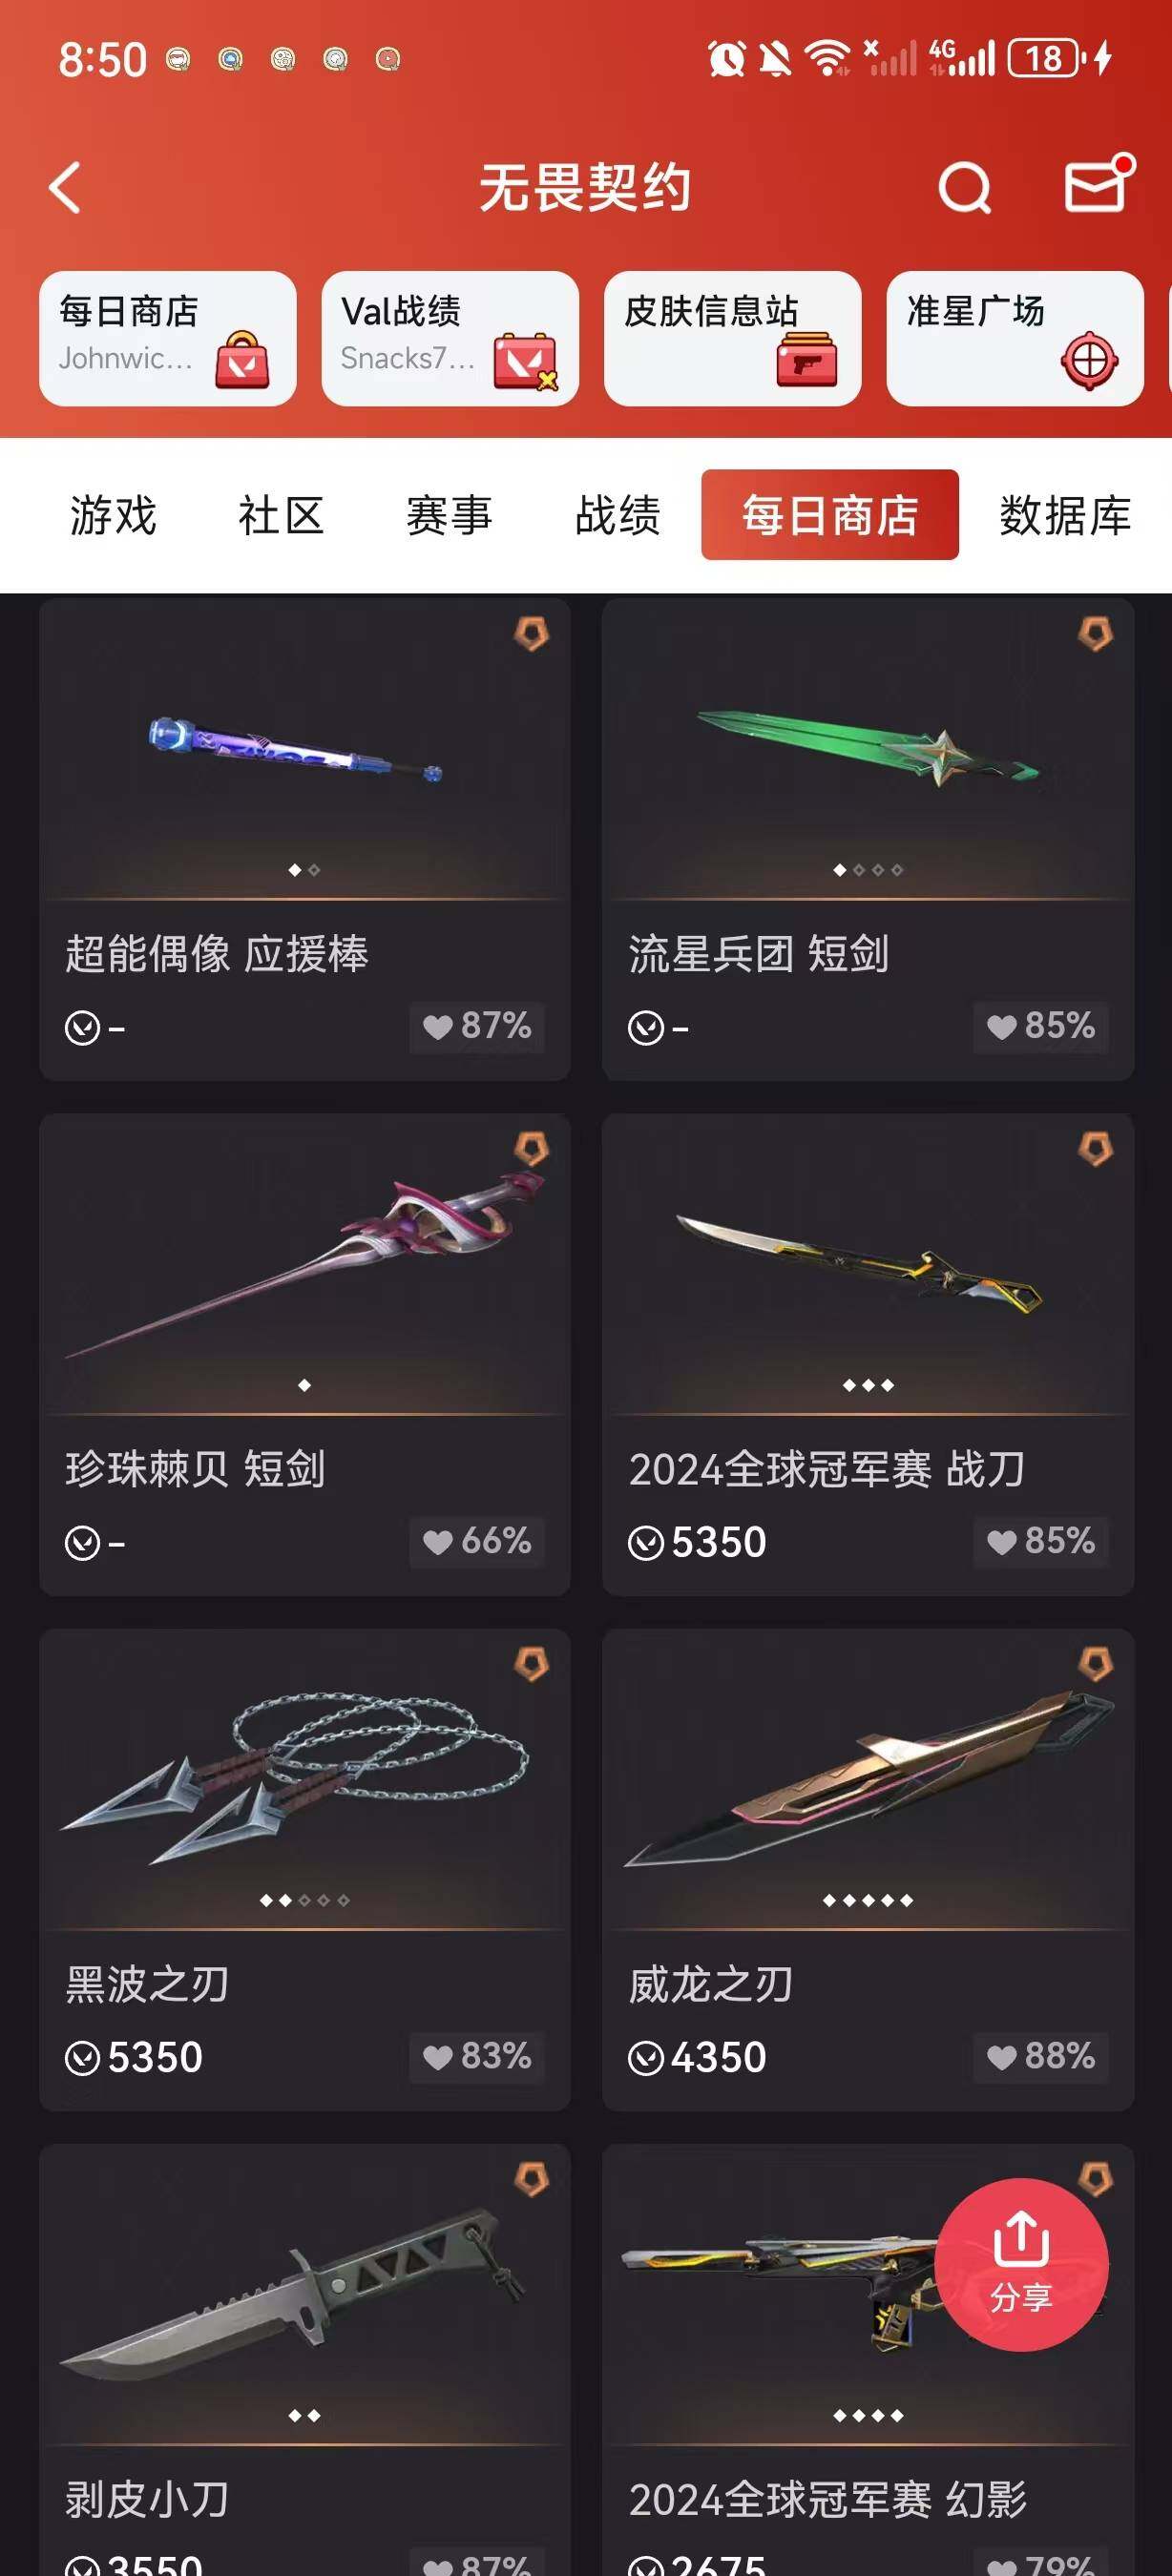1172x2576 pixels.
Task: Toggle like heart on 威龙之刃 88%
Action: [x=1041, y=2056]
